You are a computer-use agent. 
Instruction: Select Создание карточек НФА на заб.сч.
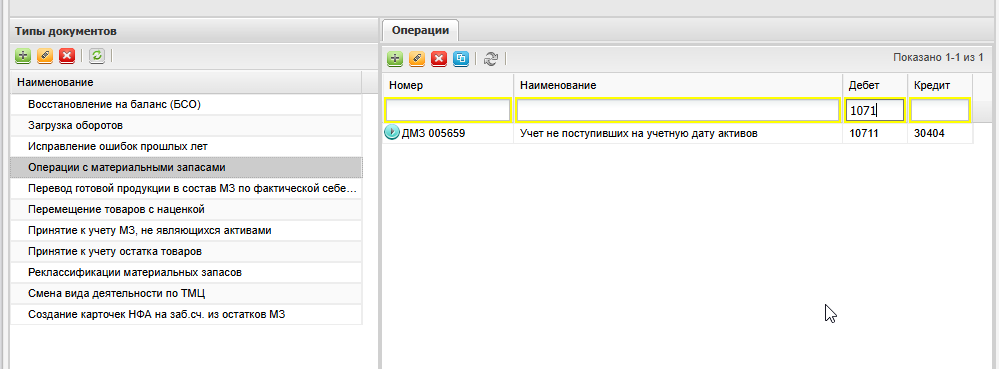(x=186, y=315)
